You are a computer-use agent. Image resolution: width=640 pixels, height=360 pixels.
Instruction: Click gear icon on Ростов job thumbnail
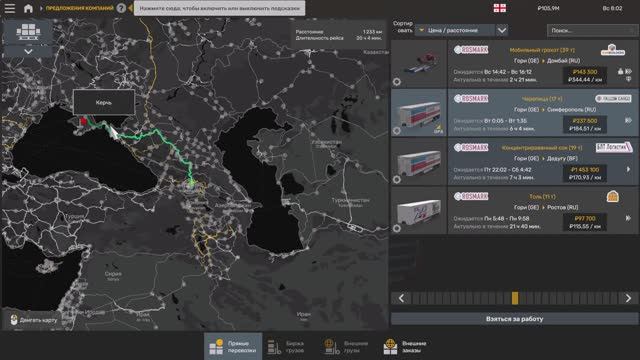click(397, 228)
